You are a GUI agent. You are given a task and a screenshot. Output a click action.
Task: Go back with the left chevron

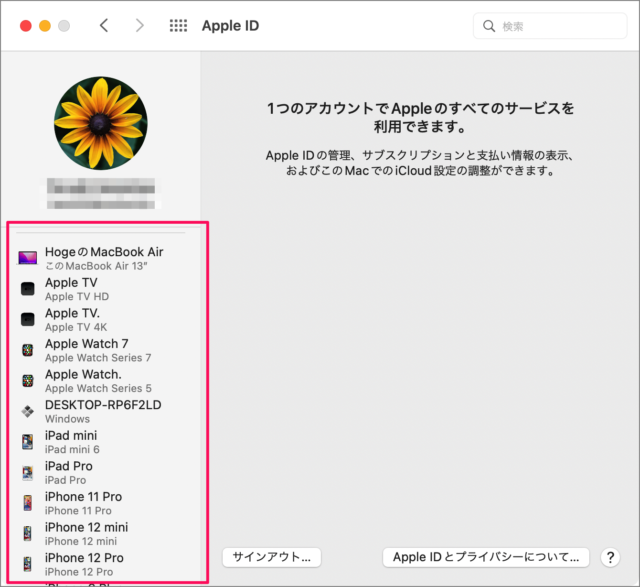(x=104, y=26)
